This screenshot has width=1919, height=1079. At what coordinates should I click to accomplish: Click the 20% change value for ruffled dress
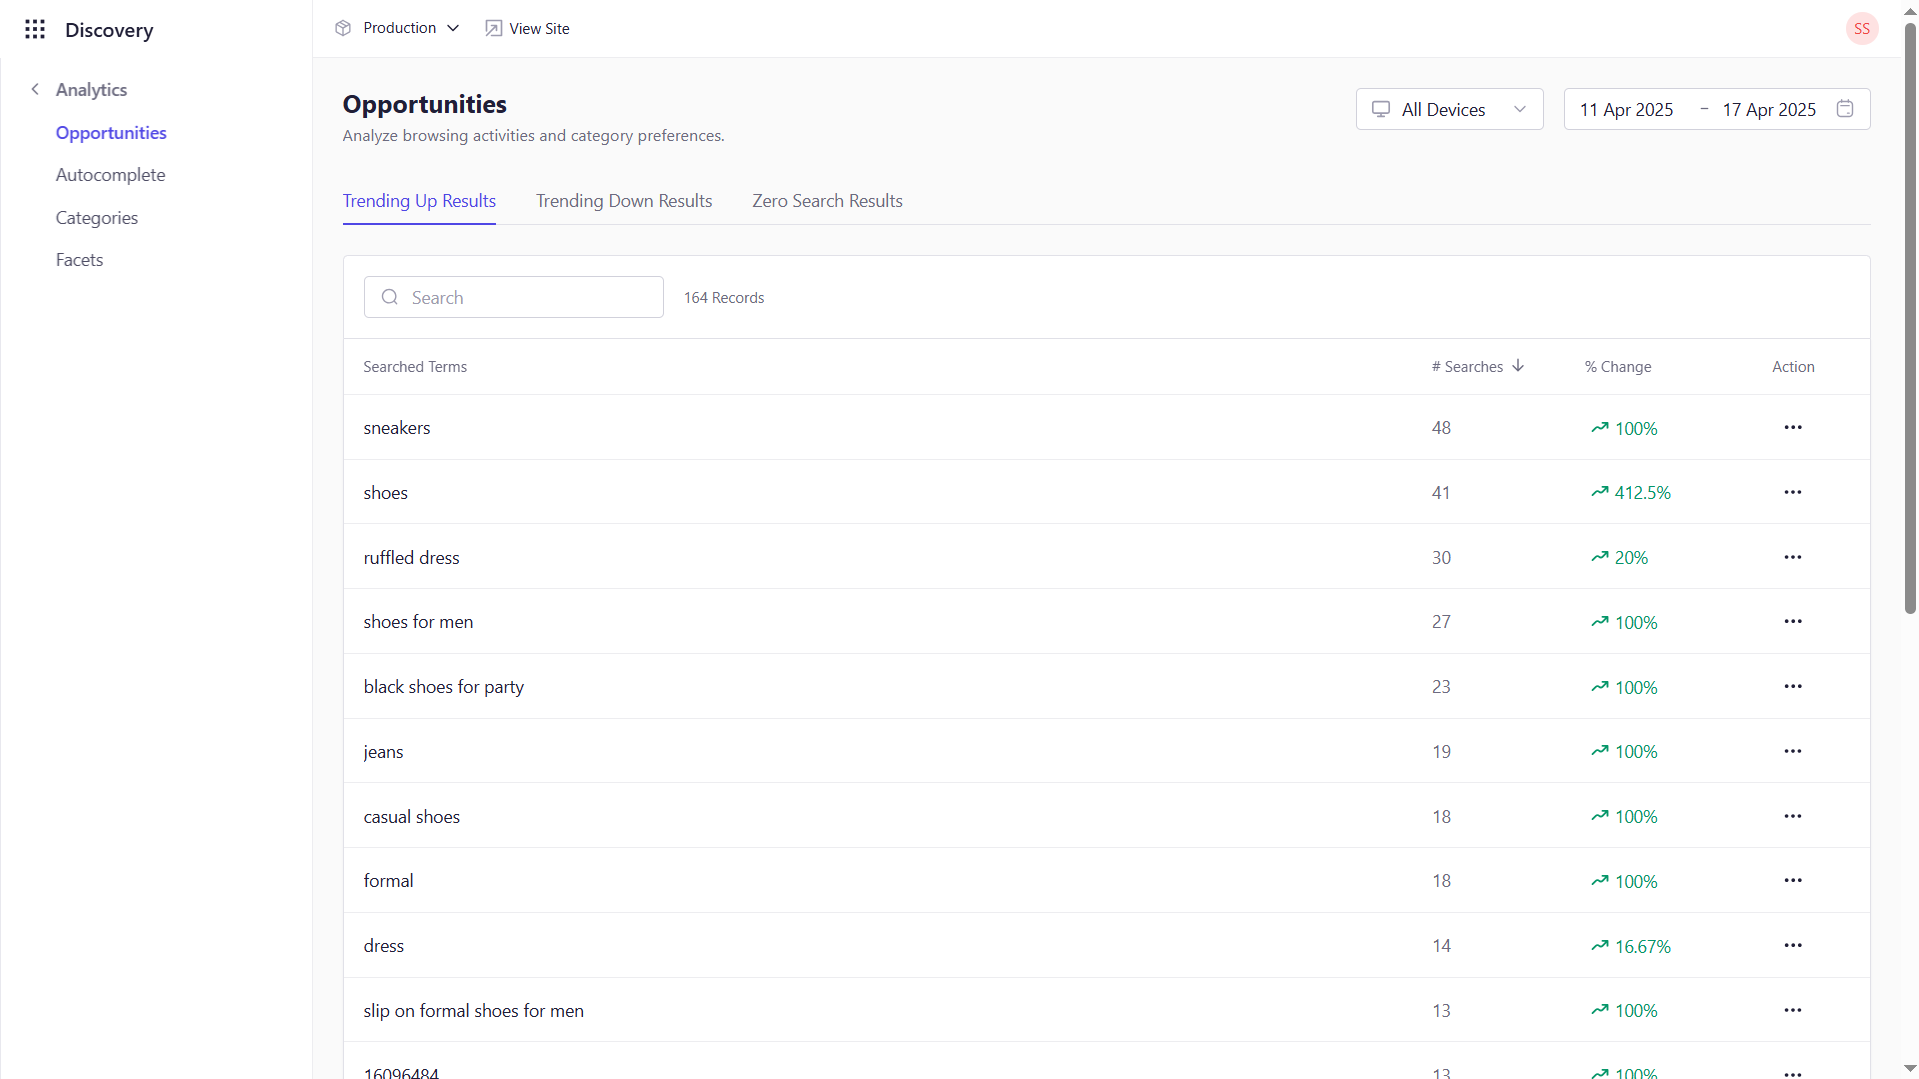coord(1631,558)
